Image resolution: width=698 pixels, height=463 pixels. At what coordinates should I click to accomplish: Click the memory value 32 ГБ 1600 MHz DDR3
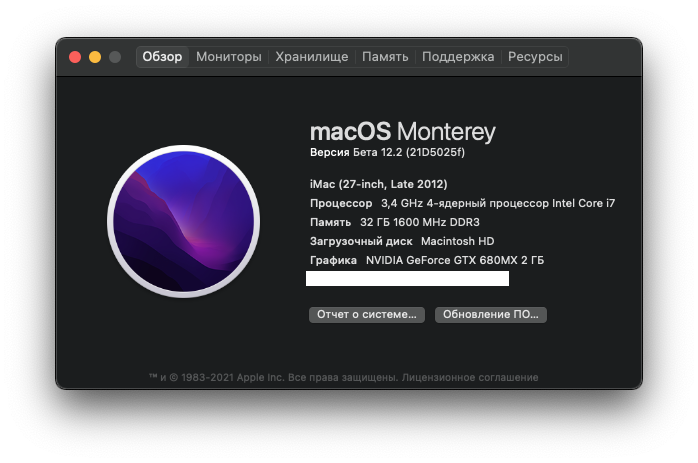[420, 222]
